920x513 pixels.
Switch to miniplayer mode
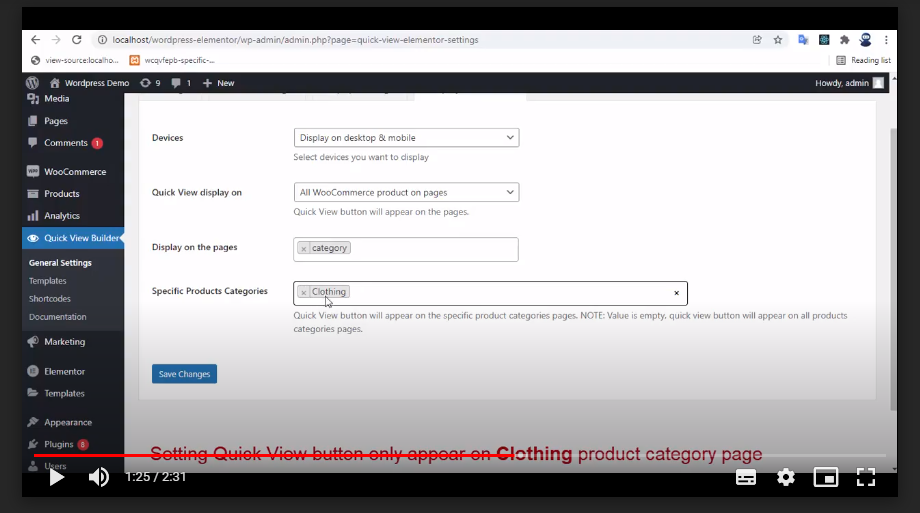click(826, 477)
